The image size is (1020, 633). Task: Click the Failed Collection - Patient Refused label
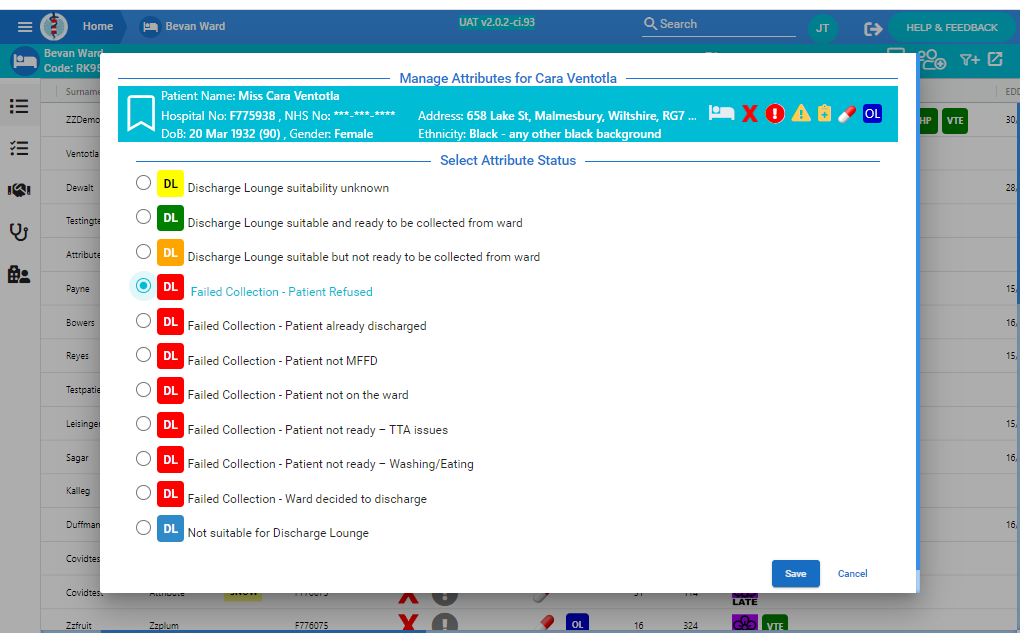tap(282, 292)
